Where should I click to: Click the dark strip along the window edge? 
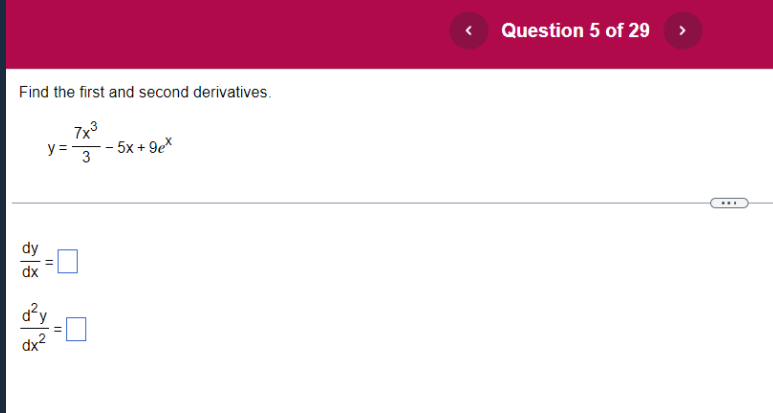click(2, 206)
